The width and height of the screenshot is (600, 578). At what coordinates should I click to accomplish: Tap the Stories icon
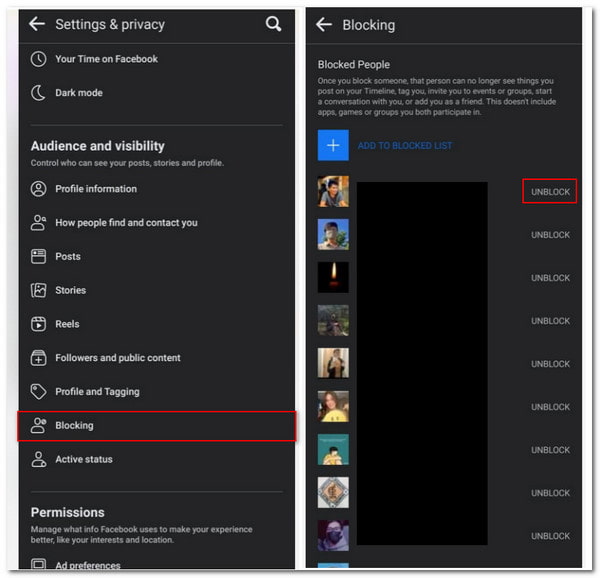38,290
